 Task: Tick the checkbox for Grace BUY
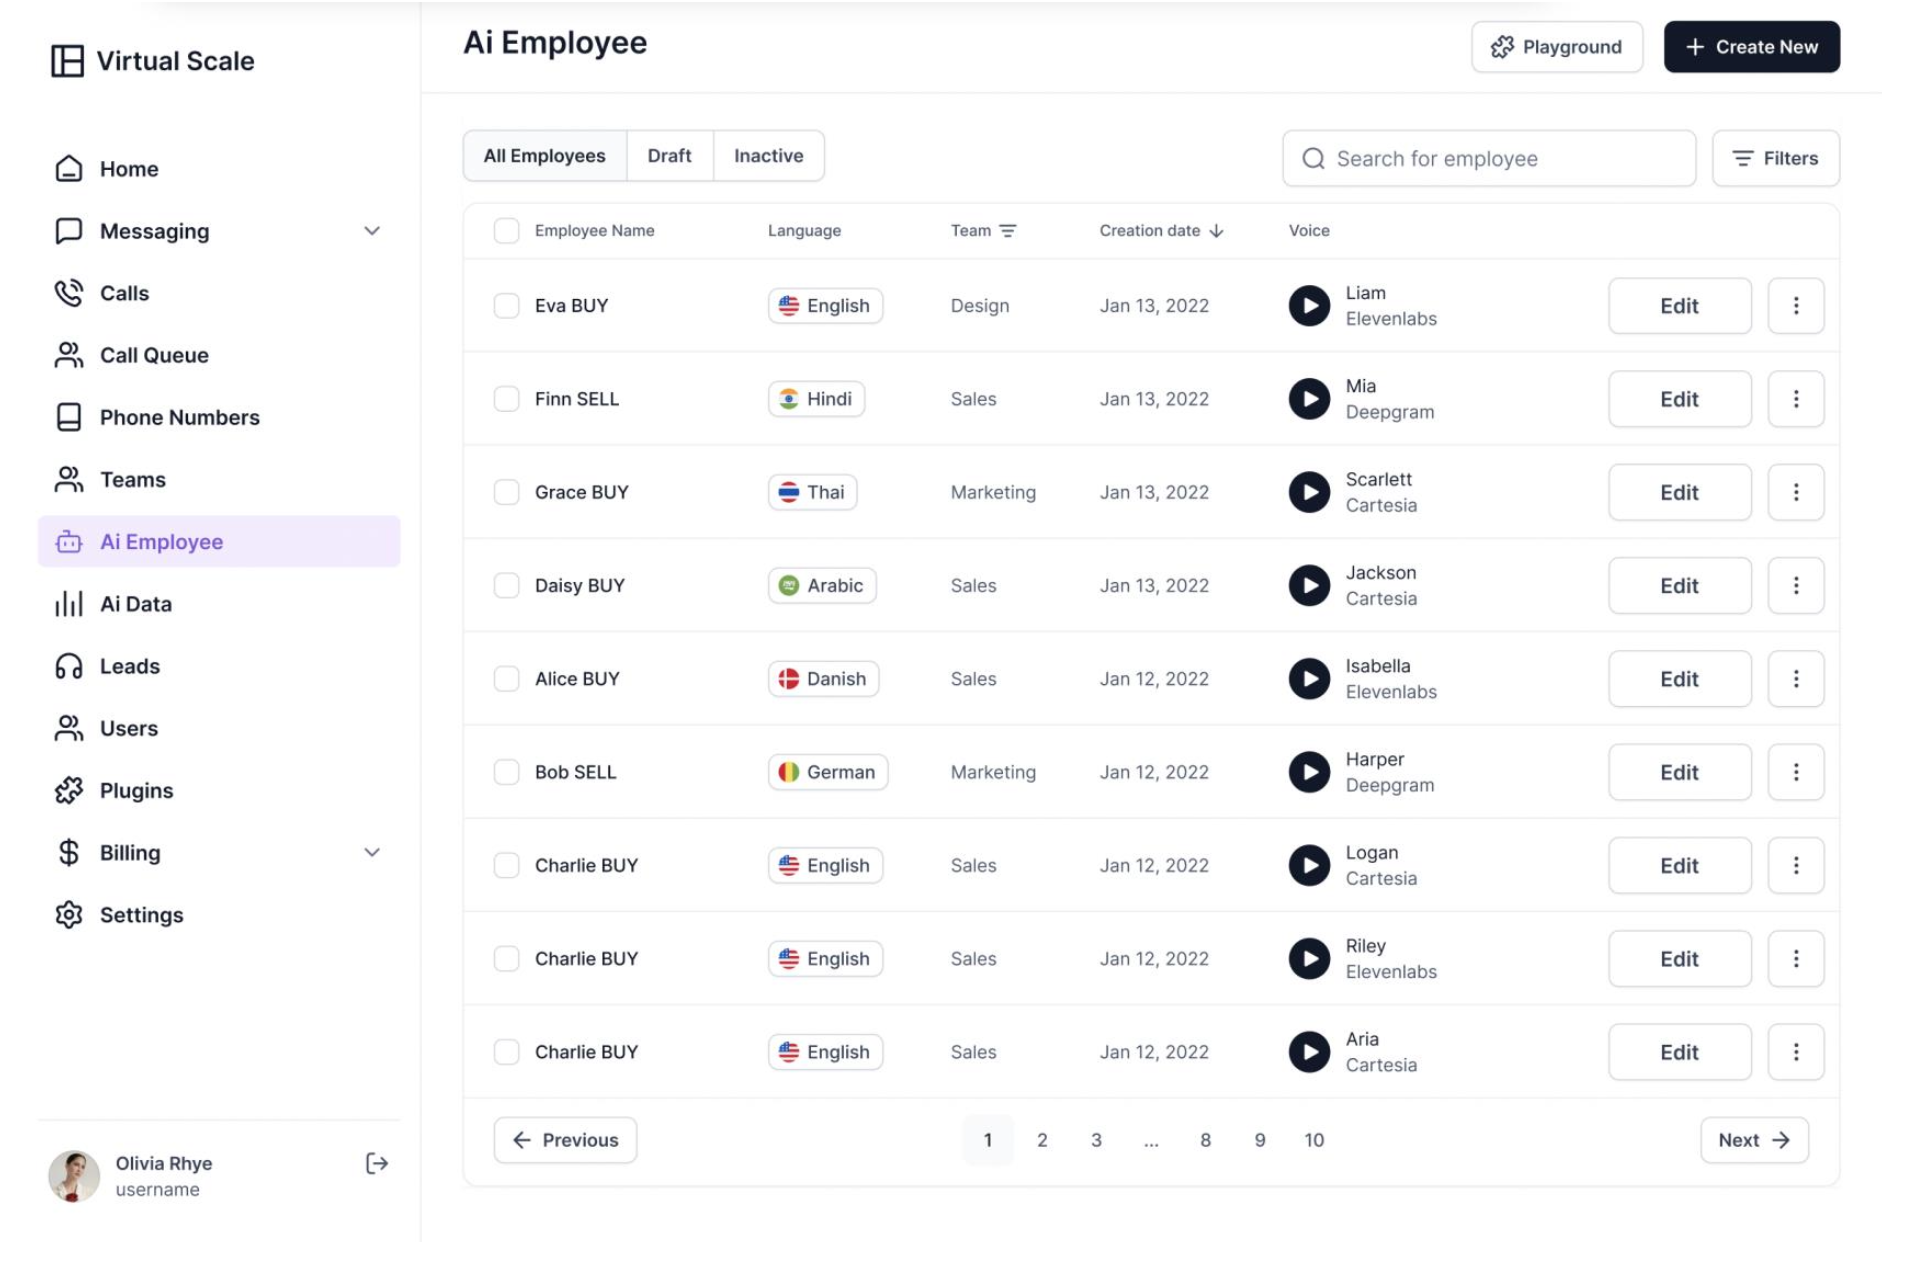[507, 492]
